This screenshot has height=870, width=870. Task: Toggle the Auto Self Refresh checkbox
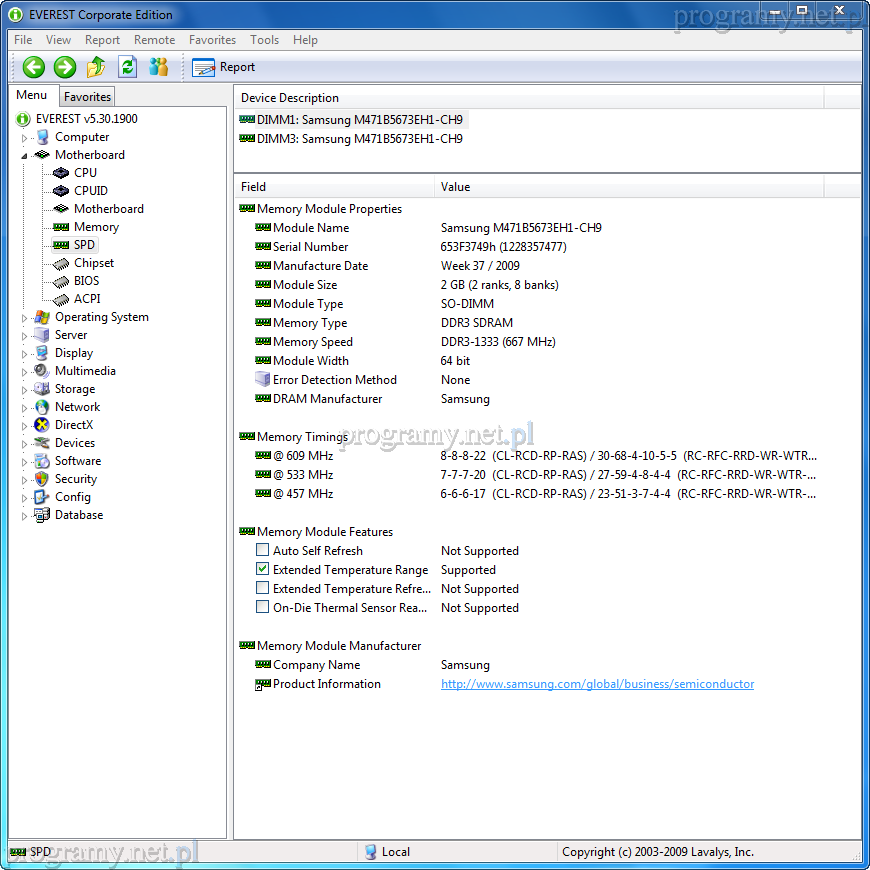pos(262,551)
